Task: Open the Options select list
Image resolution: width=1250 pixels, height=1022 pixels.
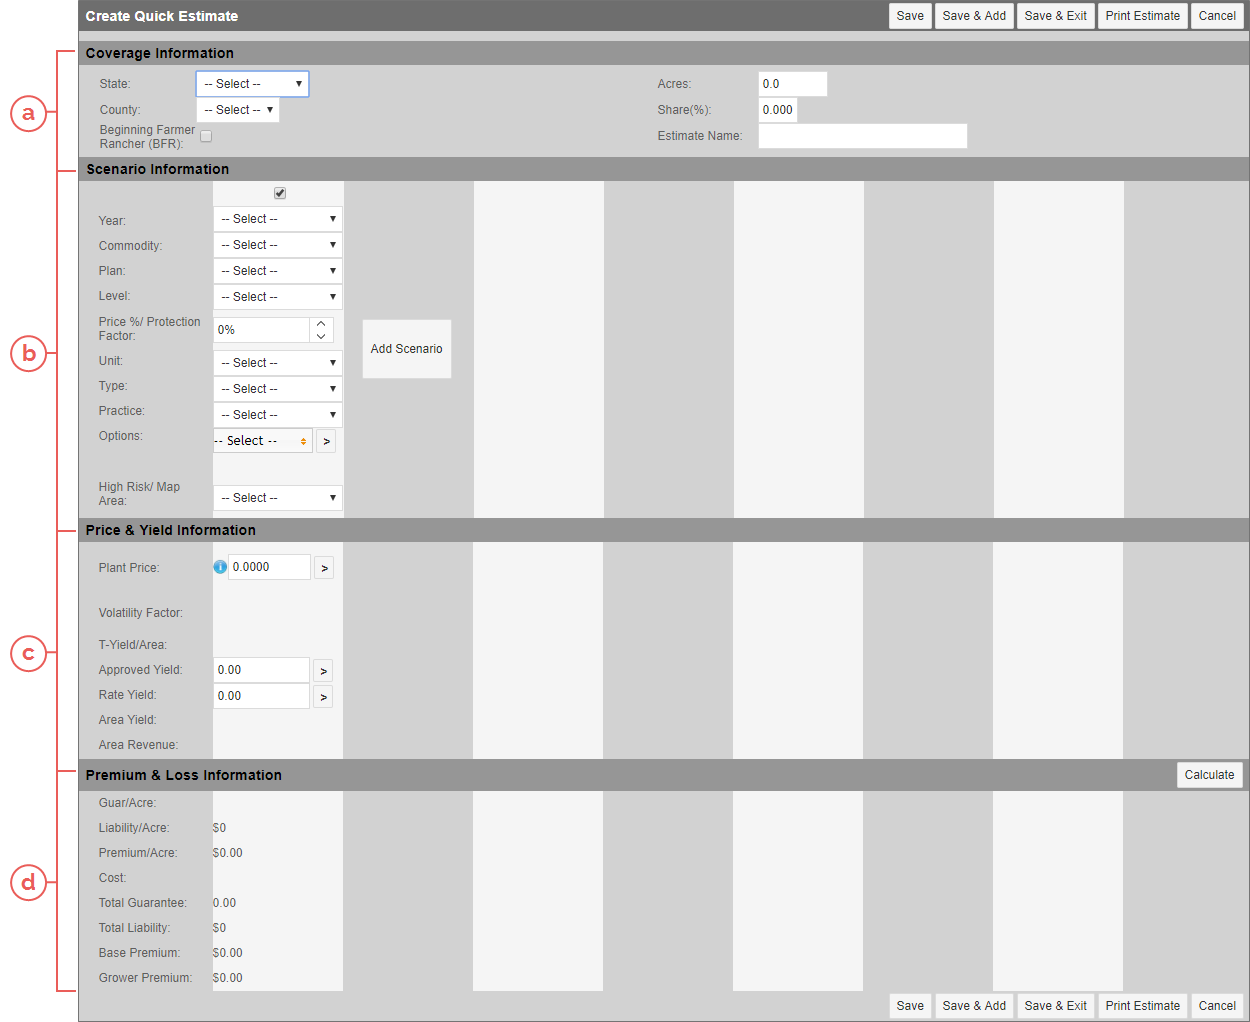Action: point(263,441)
